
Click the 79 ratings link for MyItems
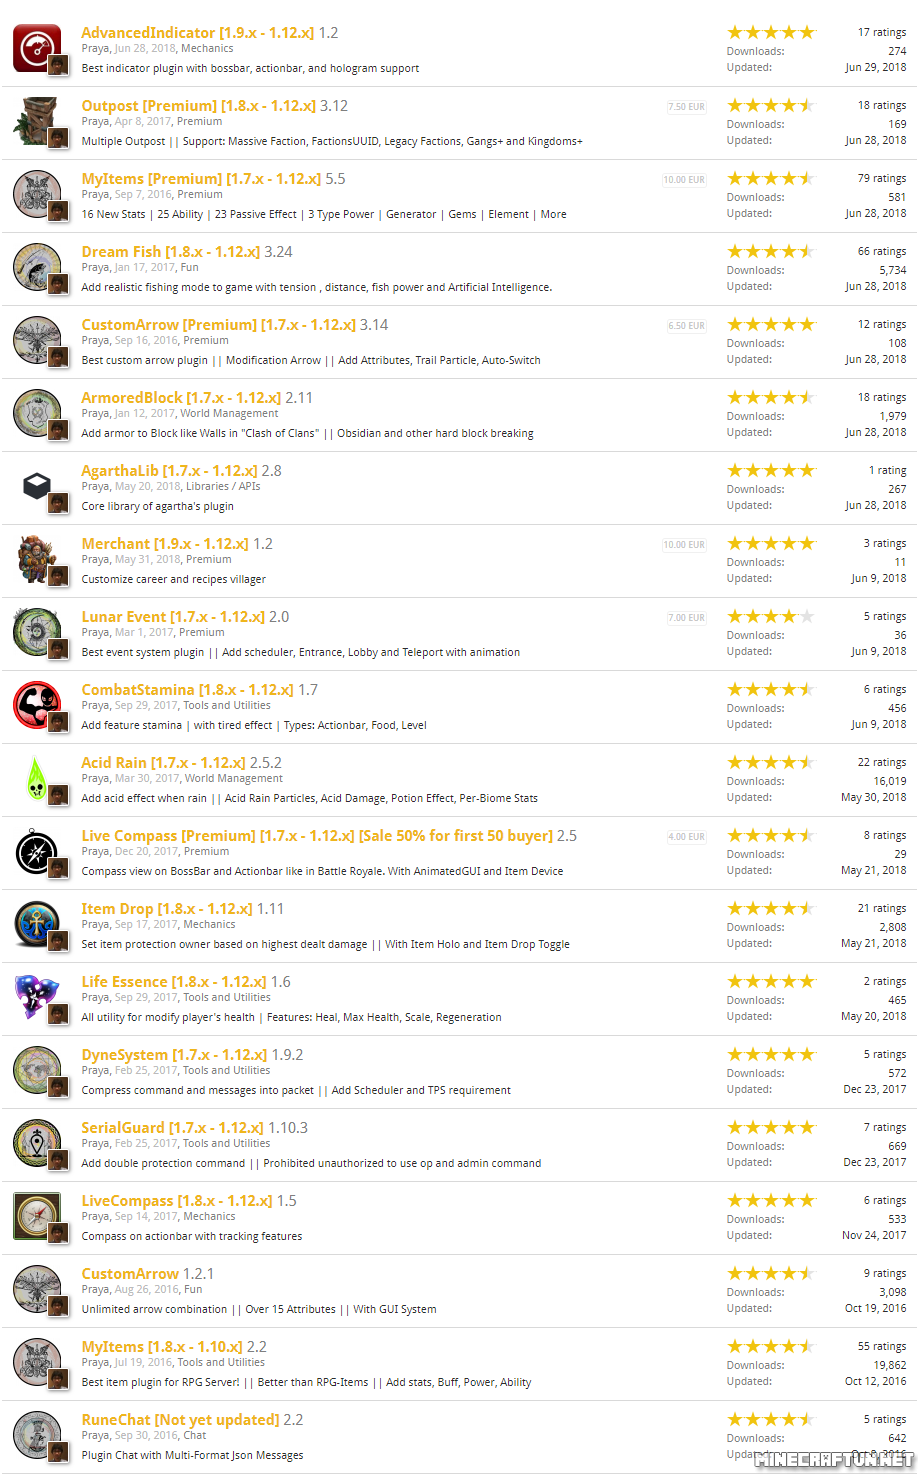click(882, 178)
